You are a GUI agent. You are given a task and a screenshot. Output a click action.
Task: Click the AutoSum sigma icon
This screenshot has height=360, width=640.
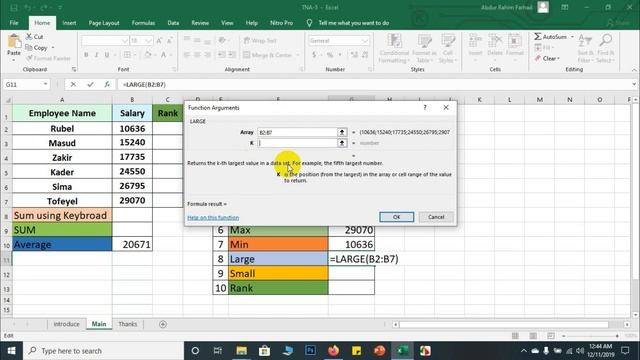coord(538,37)
